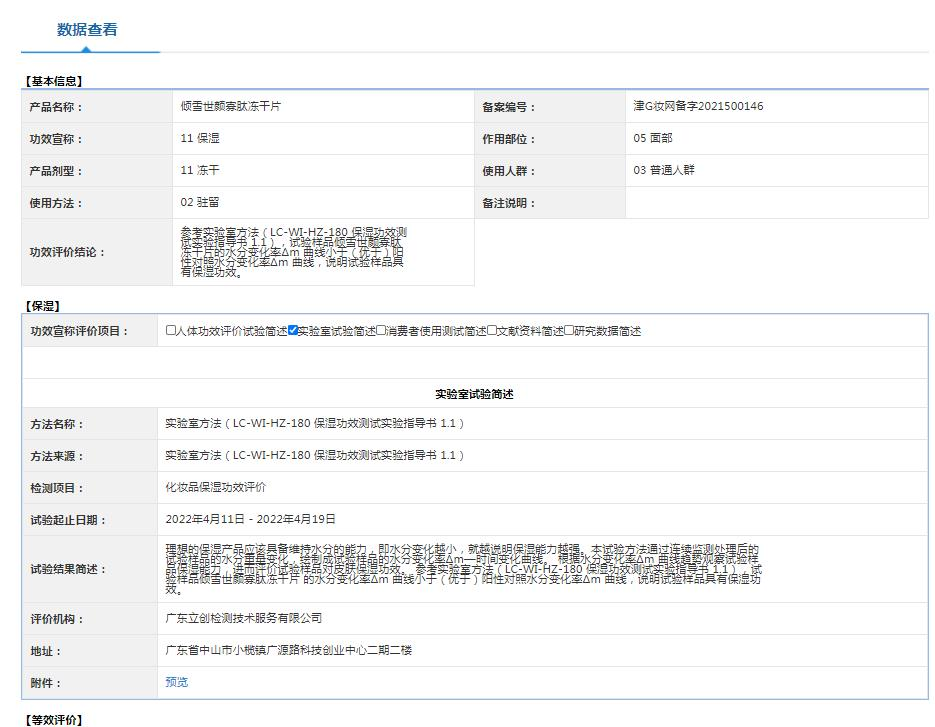
Task: Tick the 消费者使用测试简述 checkbox
Action: point(381,331)
